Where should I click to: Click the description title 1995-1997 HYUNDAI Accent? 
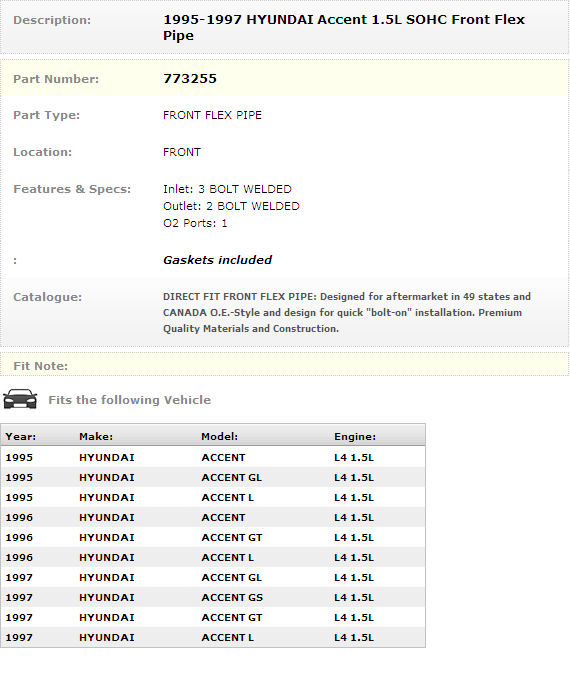click(344, 27)
